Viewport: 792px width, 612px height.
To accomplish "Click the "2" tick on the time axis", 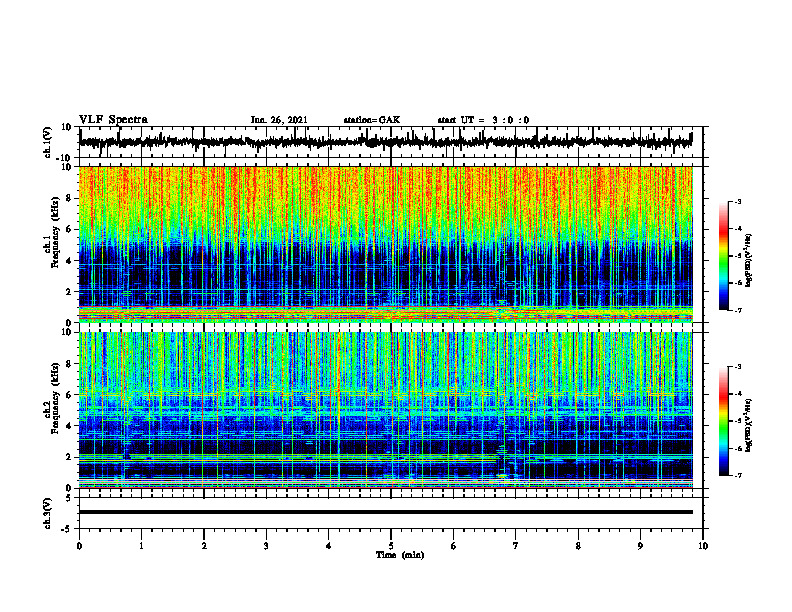I will (x=204, y=546).
